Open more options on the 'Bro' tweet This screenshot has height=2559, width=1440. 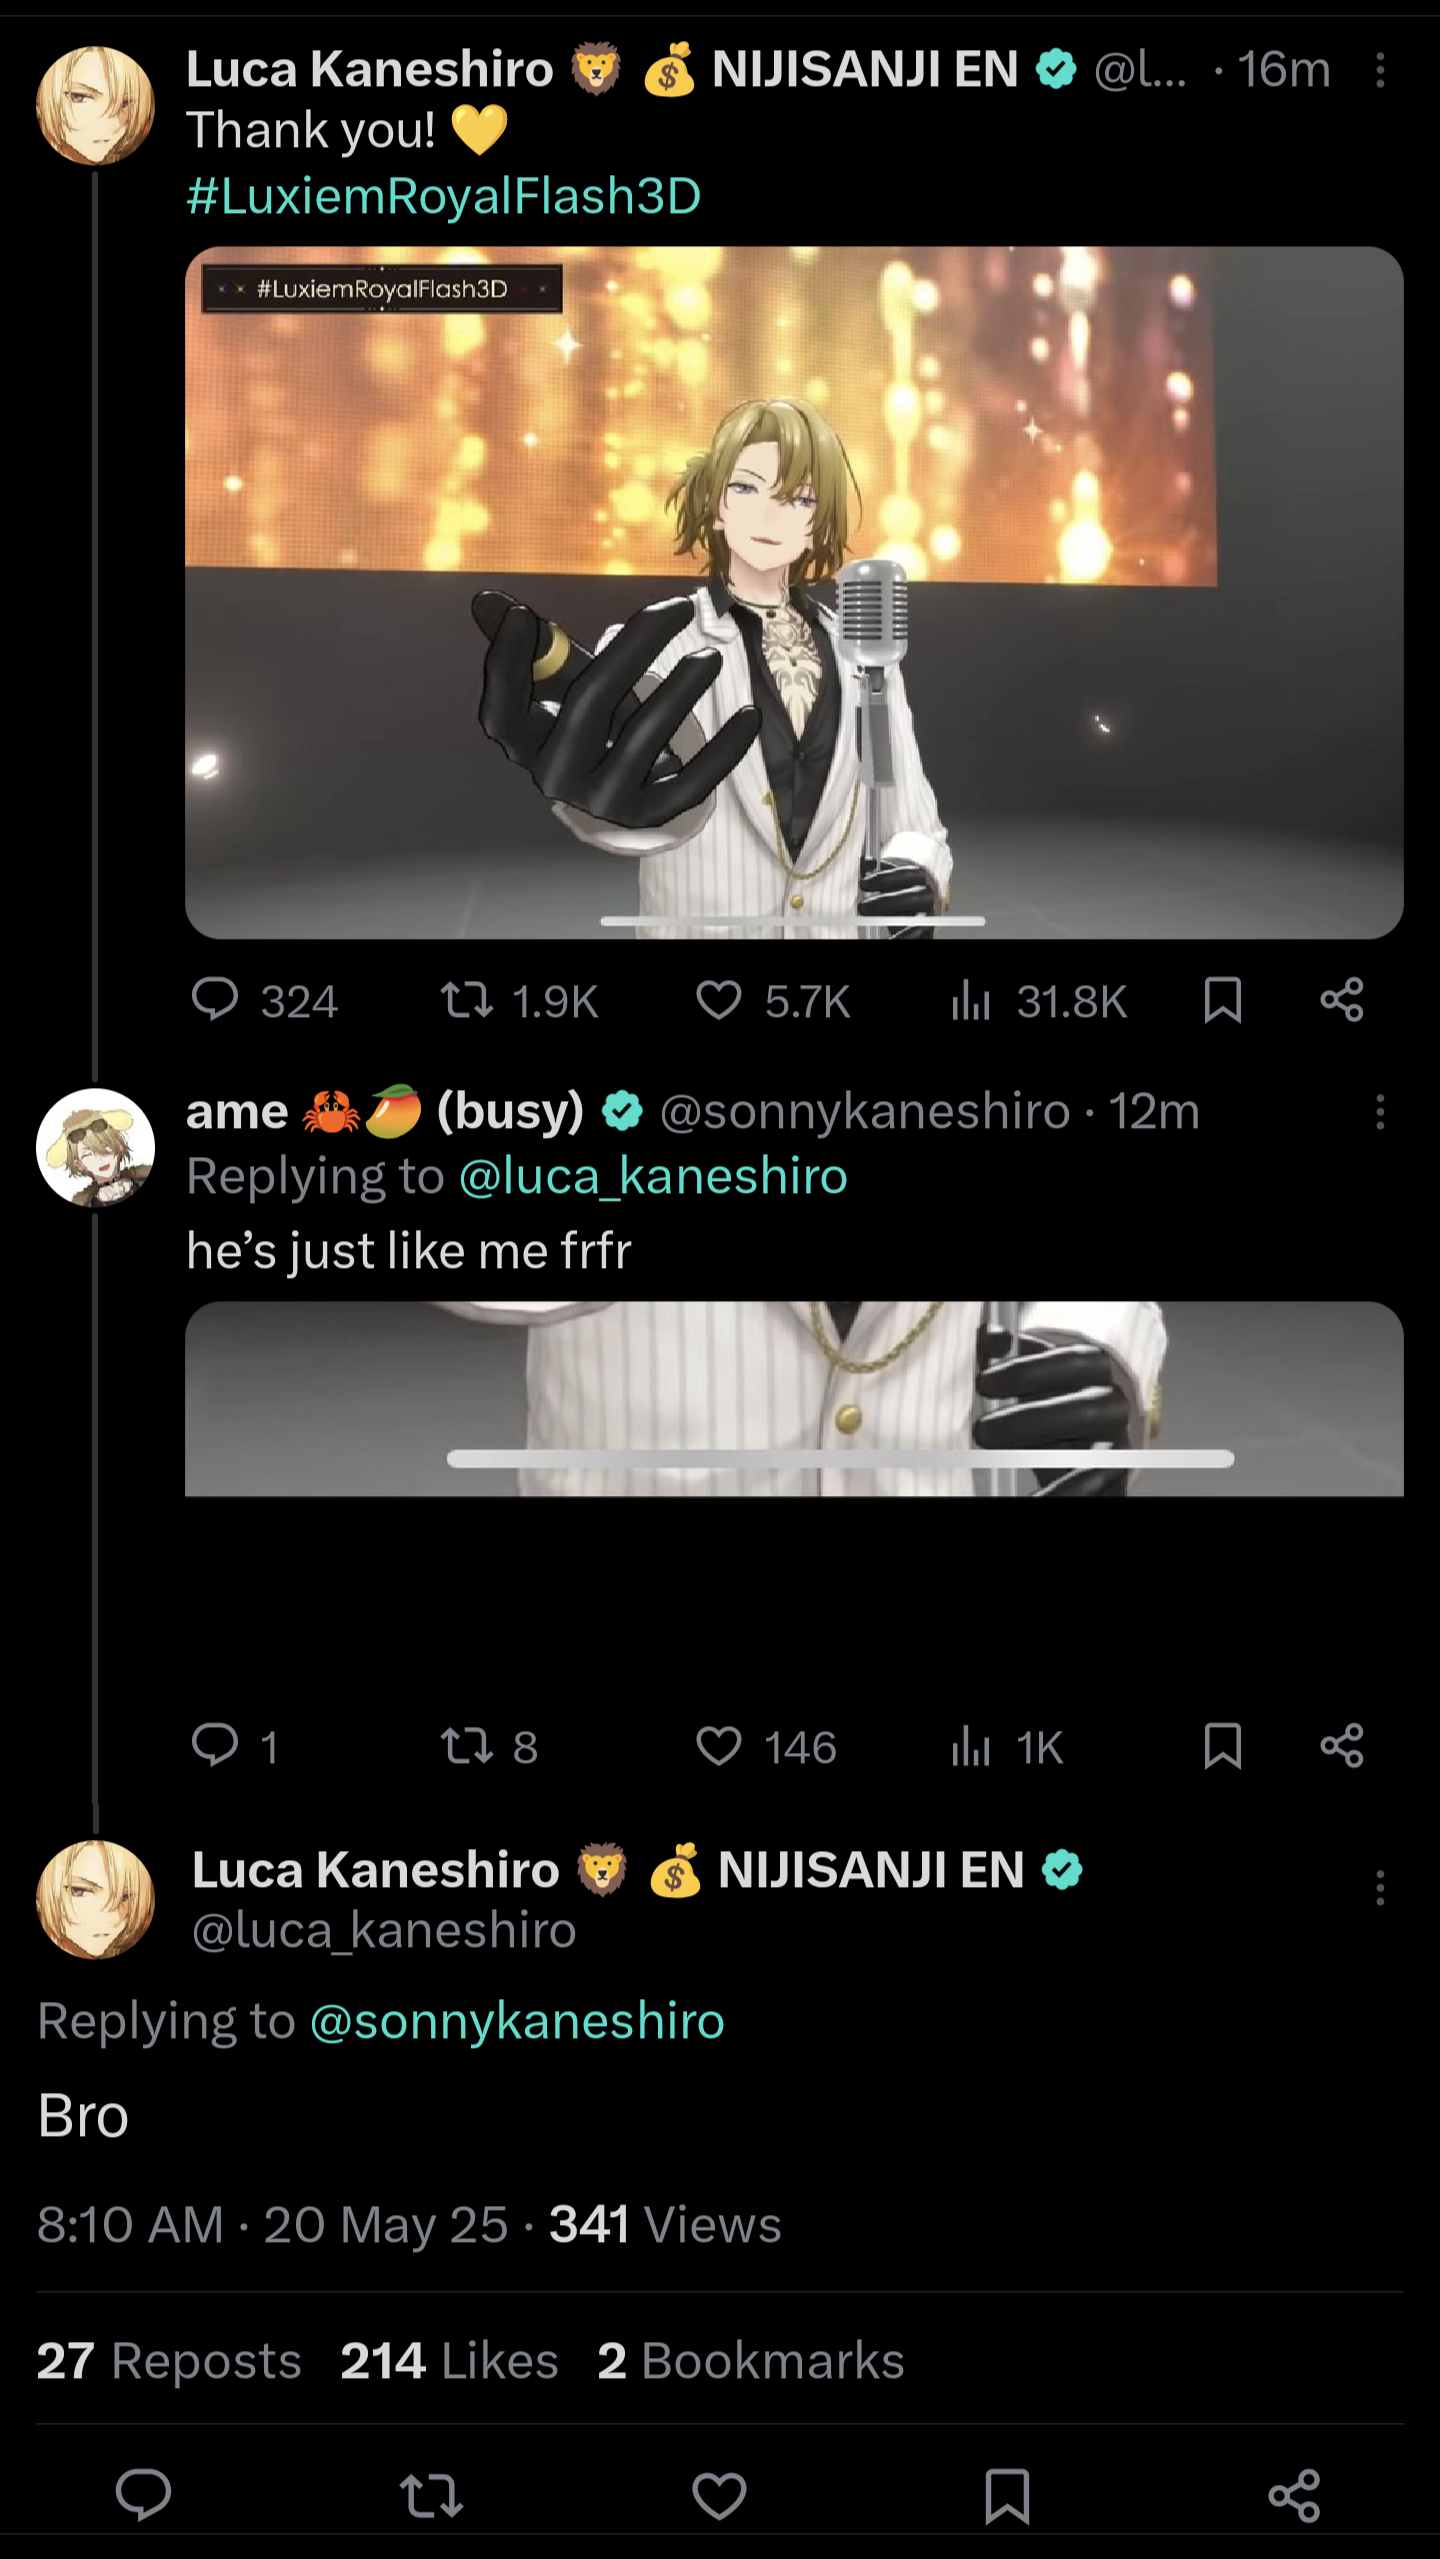pos(1380,1888)
